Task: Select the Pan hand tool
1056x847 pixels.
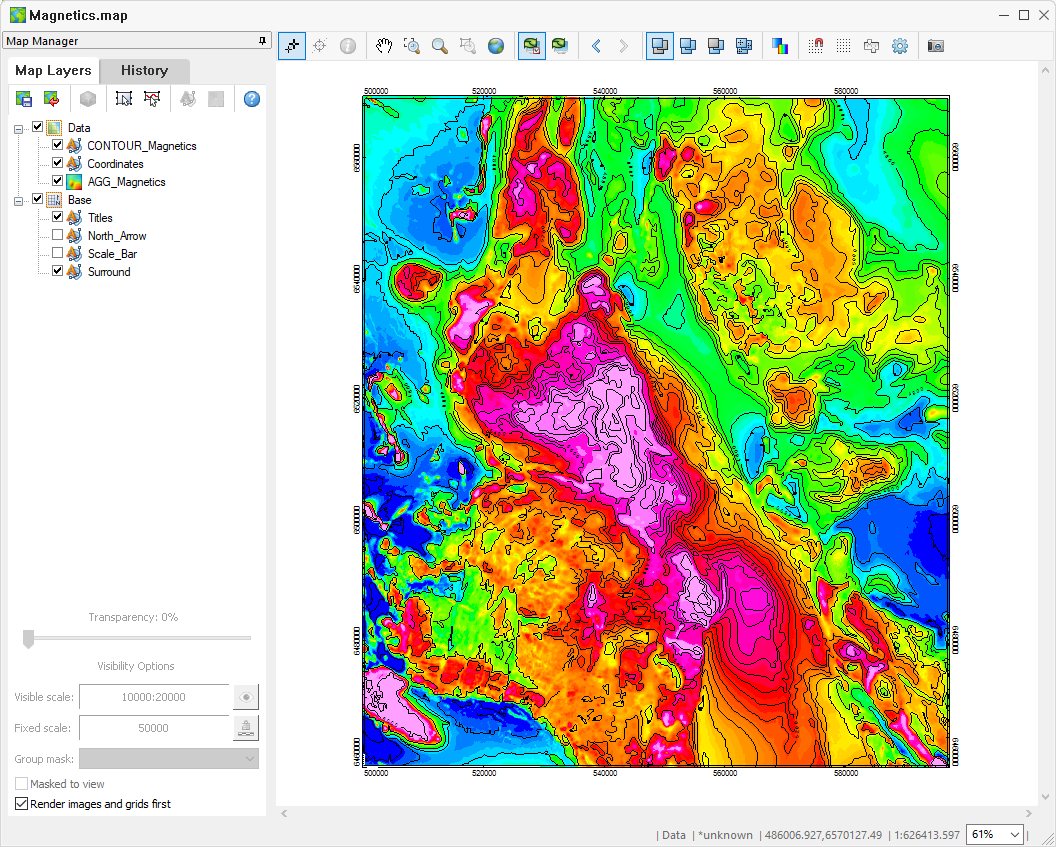Action: coord(384,46)
